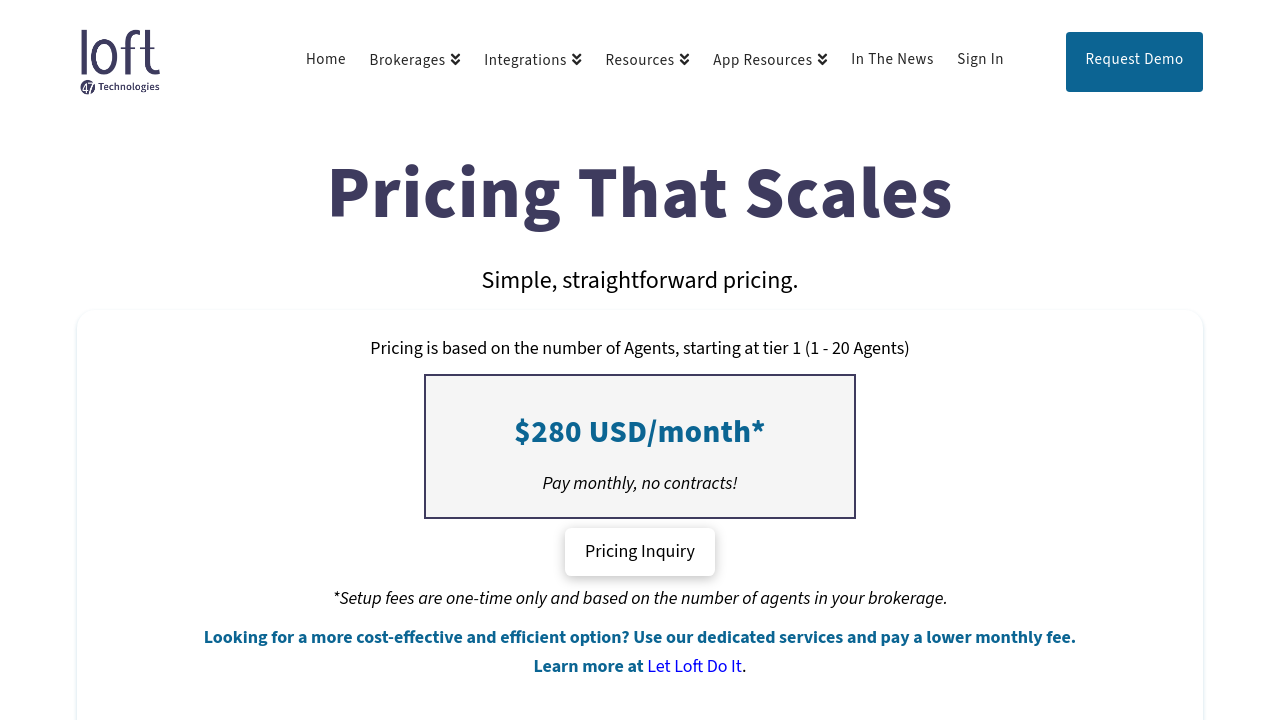
Task: Open the Integrations dropdown label
Action: (x=525, y=60)
